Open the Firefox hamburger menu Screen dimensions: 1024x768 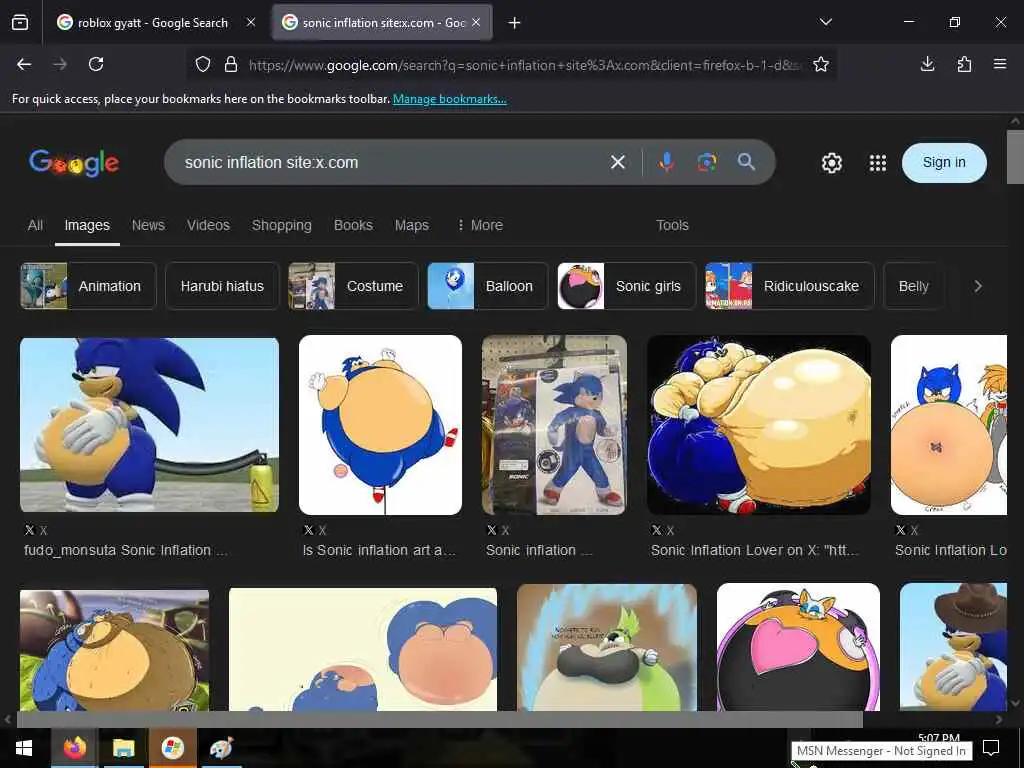[x=1000, y=64]
